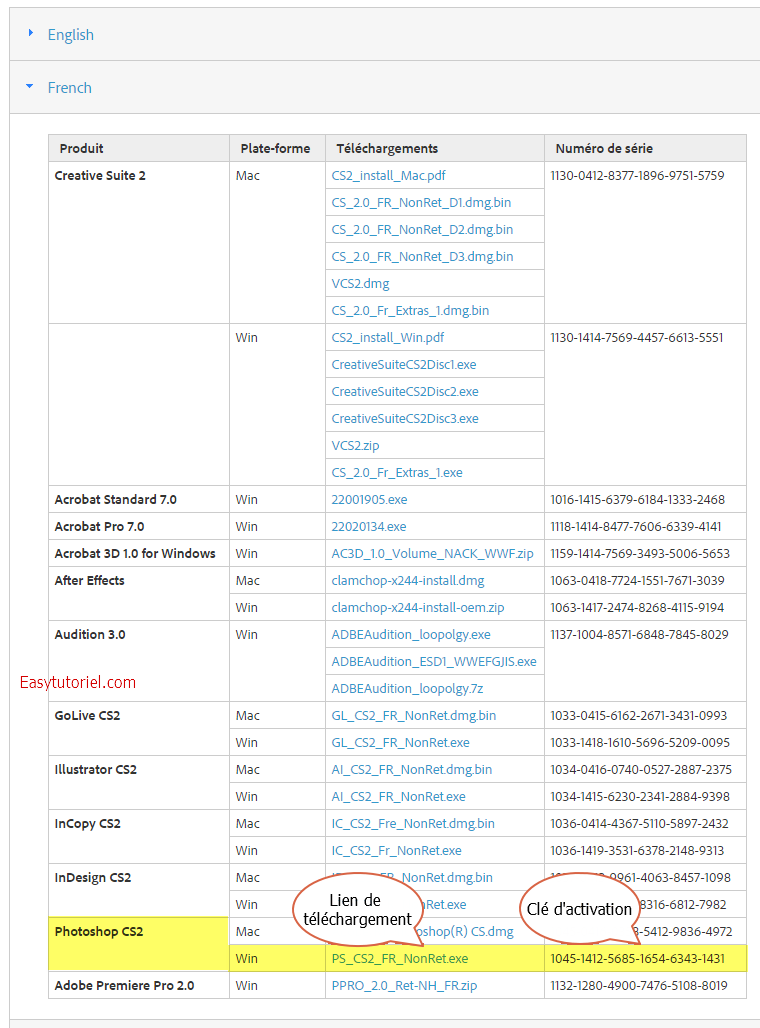Download CreativeSuiteCS2Disc1.exe
The height and width of the screenshot is (1028, 760).
[x=404, y=365]
